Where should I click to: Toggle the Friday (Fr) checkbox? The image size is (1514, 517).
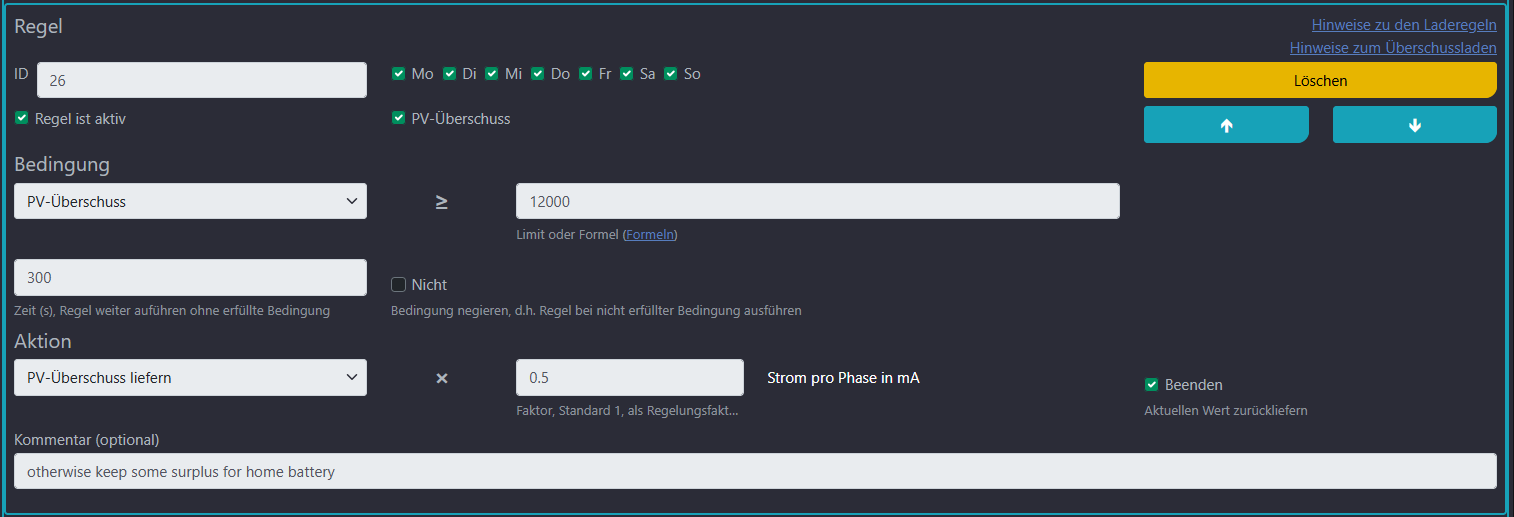point(586,74)
